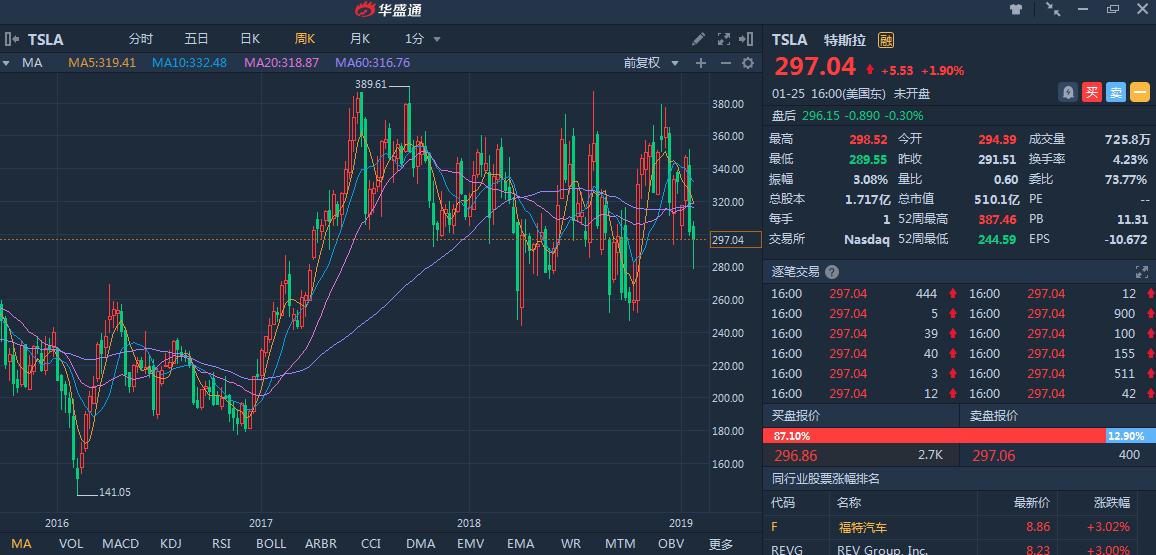Switch to the 五日 five-day tab
The height and width of the screenshot is (555, 1156).
click(196, 39)
